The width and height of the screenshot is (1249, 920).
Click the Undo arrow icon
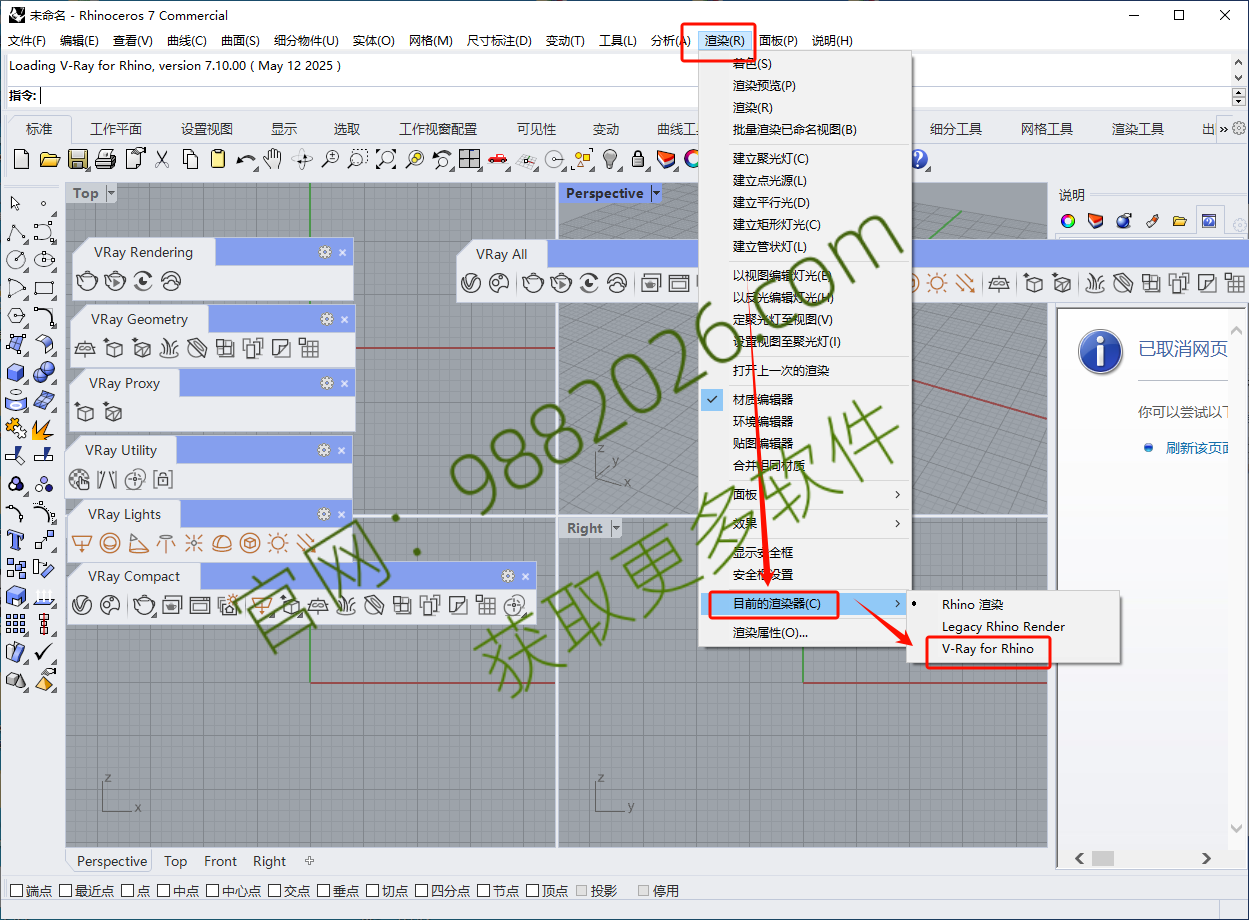pyautogui.click(x=246, y=159)
